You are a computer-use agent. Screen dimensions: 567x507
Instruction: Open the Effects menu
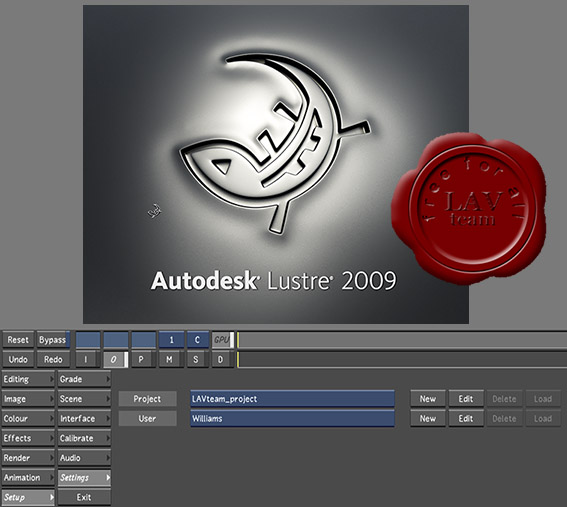28,438
